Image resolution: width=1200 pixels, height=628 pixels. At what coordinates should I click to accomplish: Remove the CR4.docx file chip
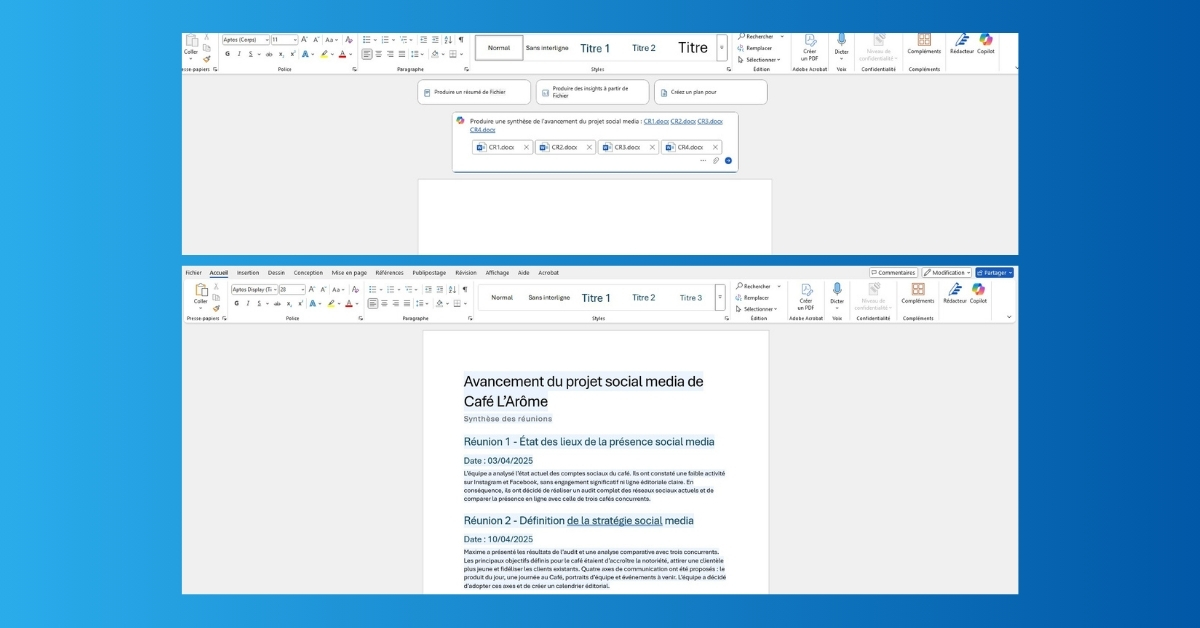pyautogui.click(x=715, y=147)
